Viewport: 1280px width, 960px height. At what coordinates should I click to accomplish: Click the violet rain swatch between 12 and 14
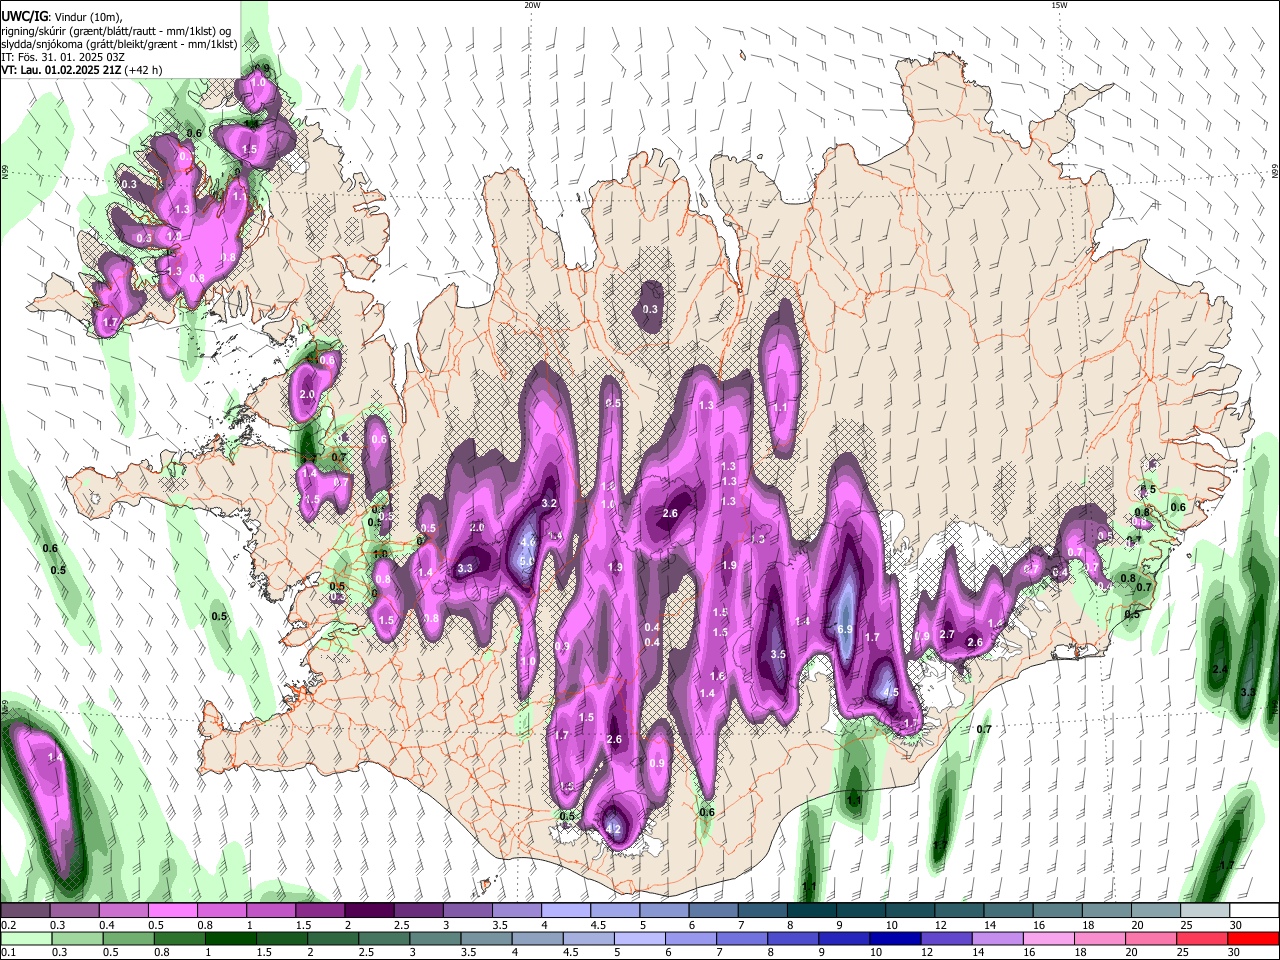[x=948, y=938]
